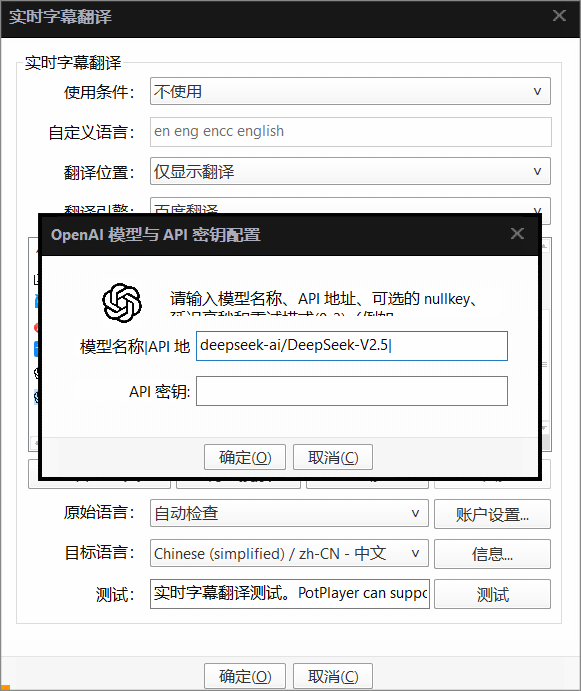Open the 原始语言 dropdown showing 自动检查
Image resolution: width=581 pixels, height=691 pixels.
289,513
